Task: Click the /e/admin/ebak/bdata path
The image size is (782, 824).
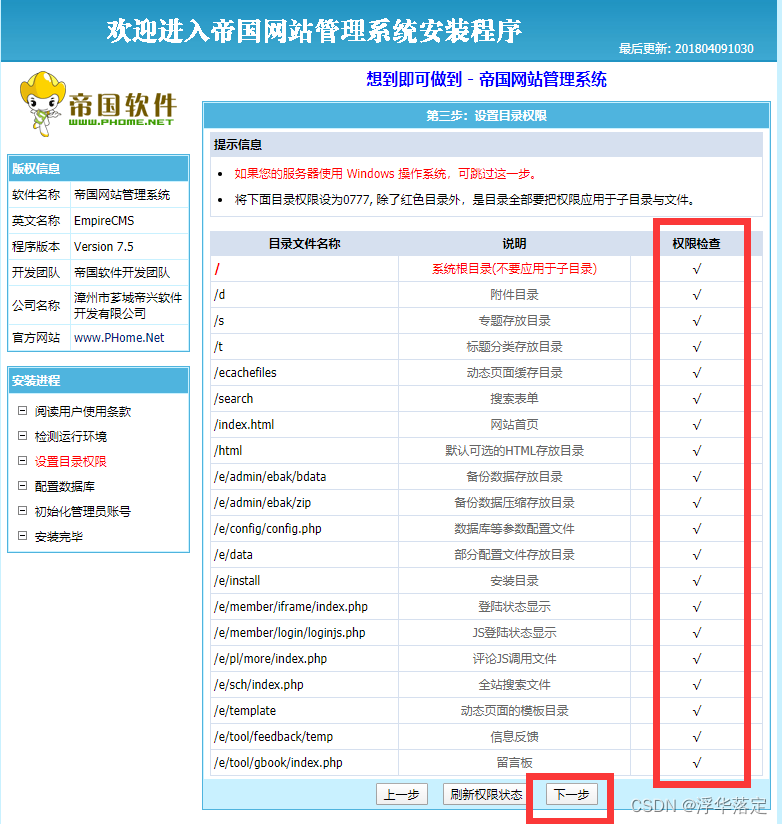Action: point(270,477)
